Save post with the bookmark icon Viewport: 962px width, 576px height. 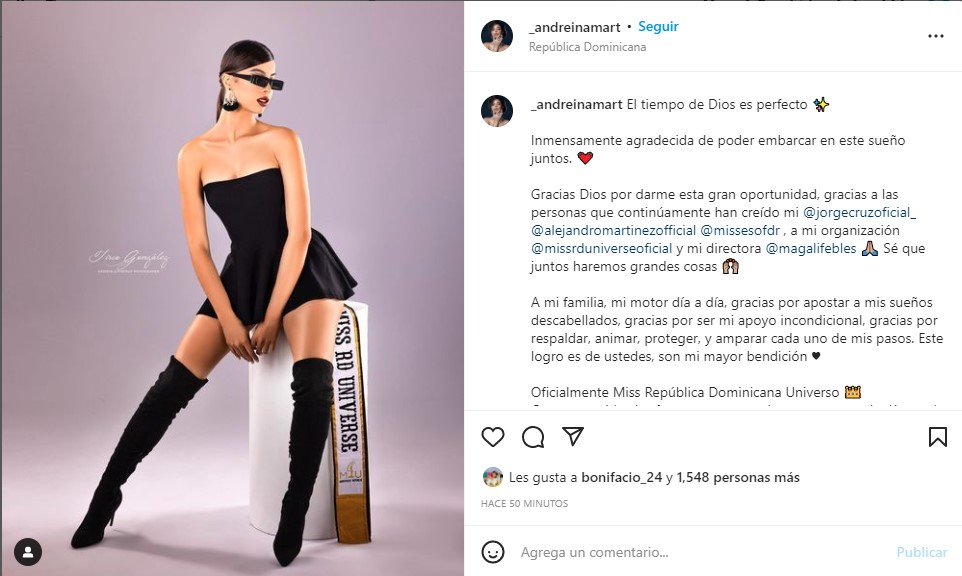point(937,437)
